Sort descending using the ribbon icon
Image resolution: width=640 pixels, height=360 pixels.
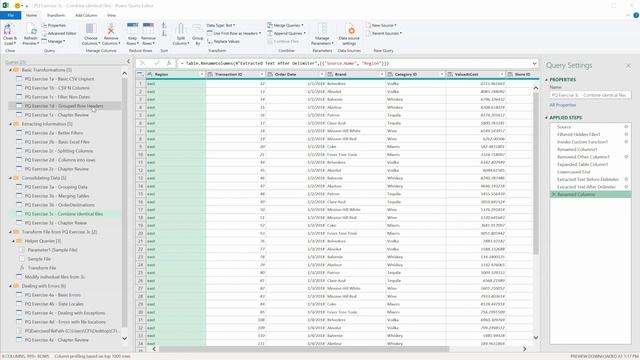pos(164,33)
